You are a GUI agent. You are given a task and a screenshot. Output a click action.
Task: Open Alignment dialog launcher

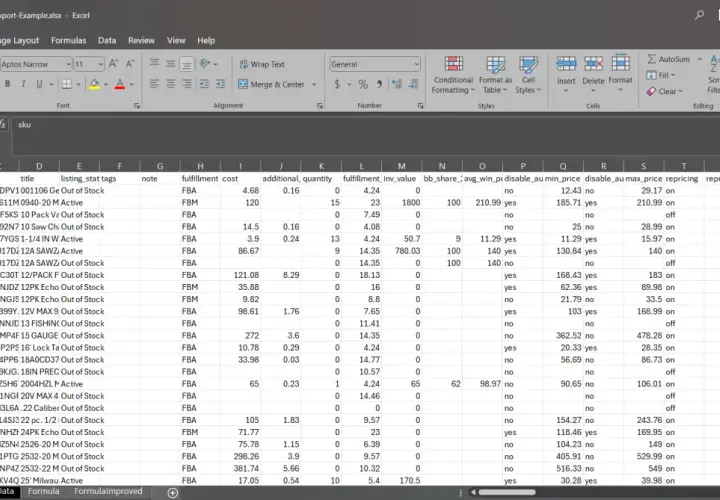(x=320, y=106)
